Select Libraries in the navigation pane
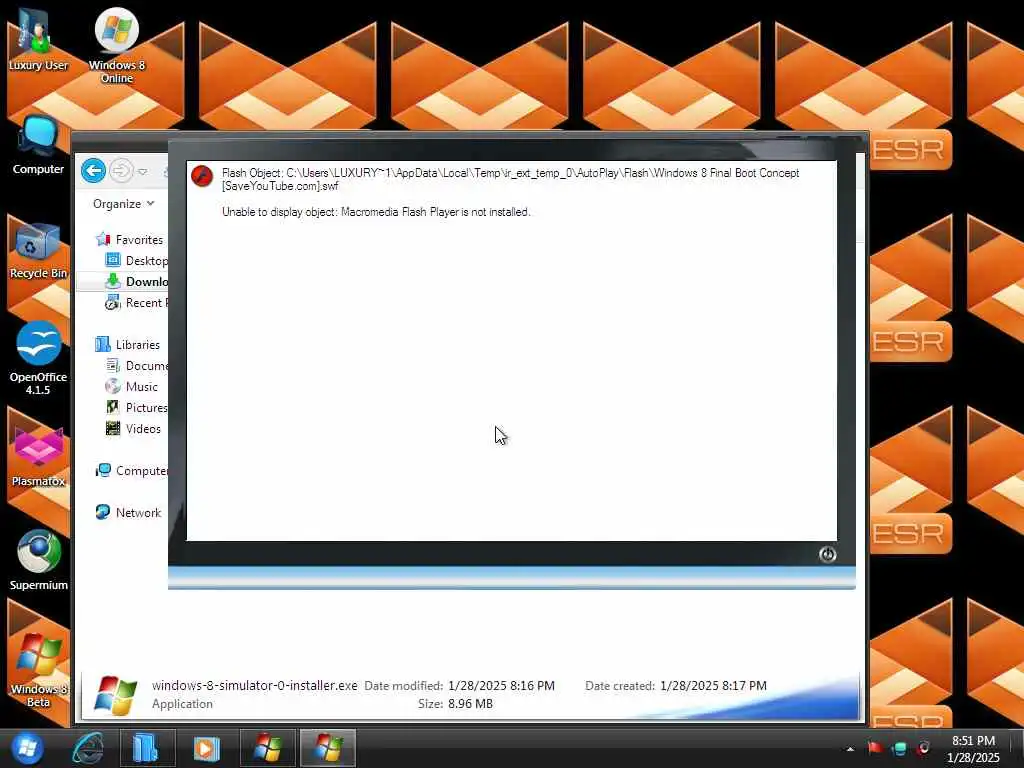The height and width of the screenshot is (768, 1024). pos(127,344)
